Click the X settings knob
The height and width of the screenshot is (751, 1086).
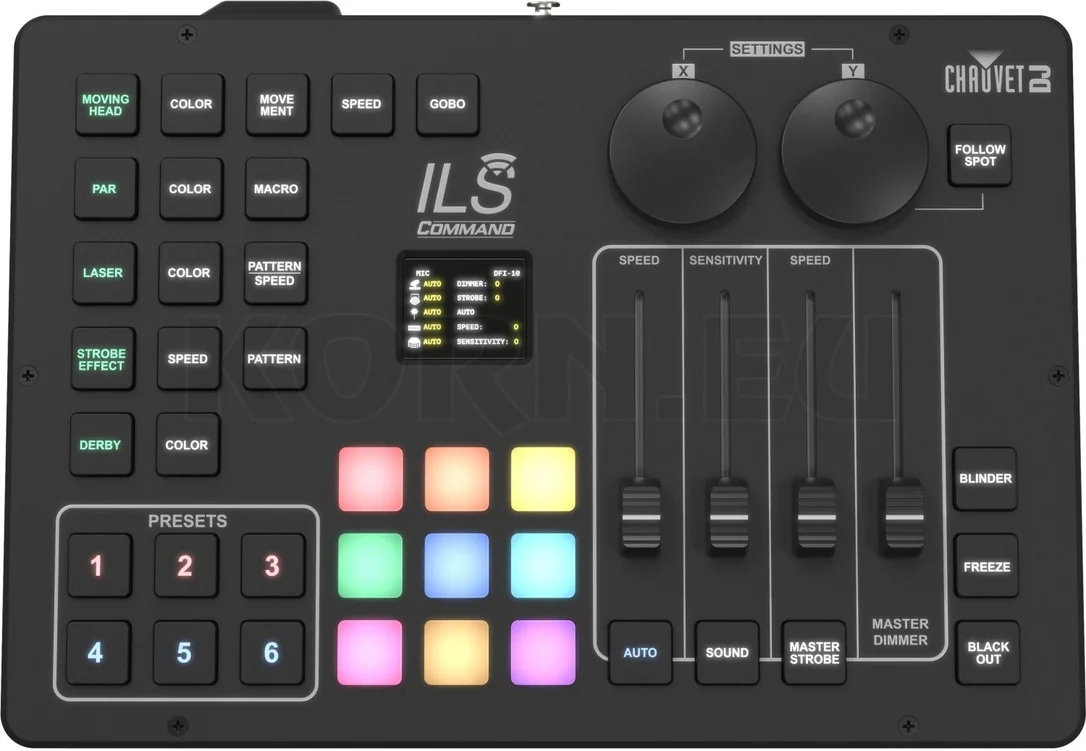tap(682, 151)
